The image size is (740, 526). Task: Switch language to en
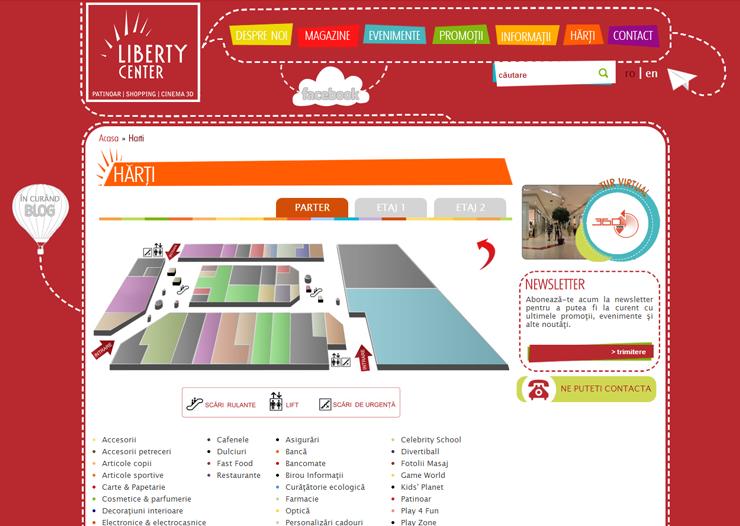(651, 74)
